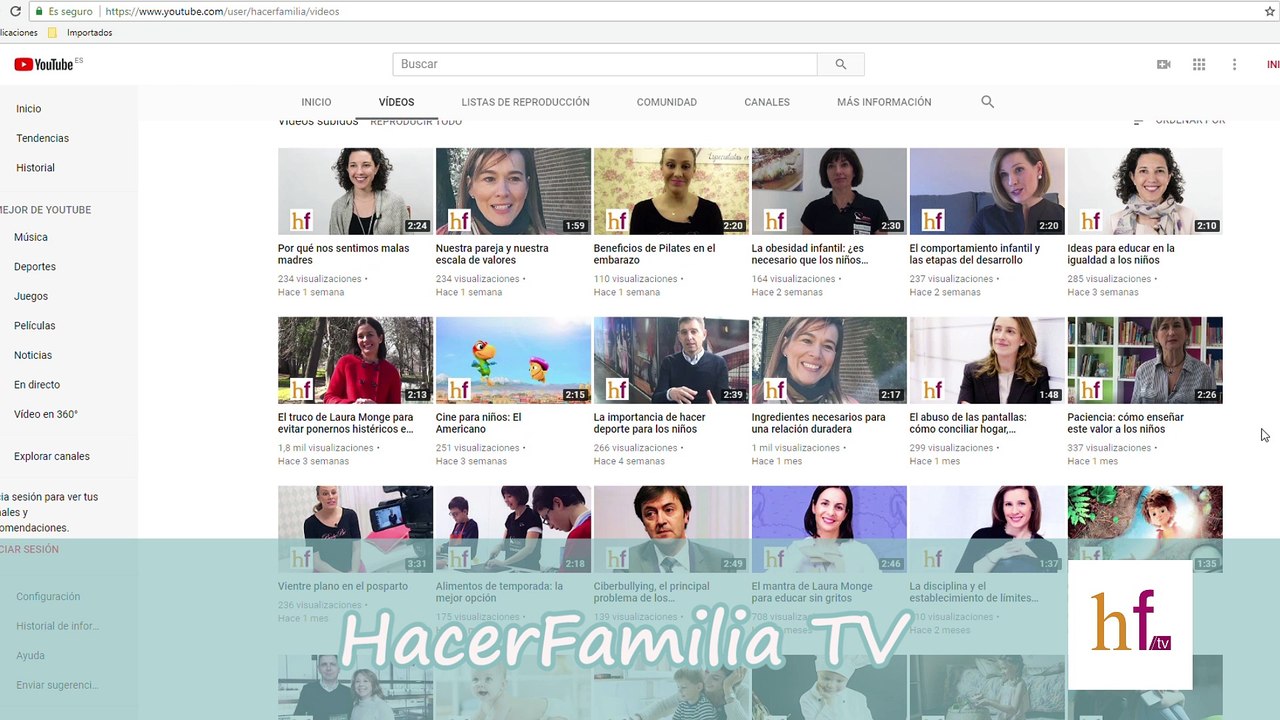
Task: Open thumbnail of Nuestra pareja y nuestra escala
Action: click(513, 191)
